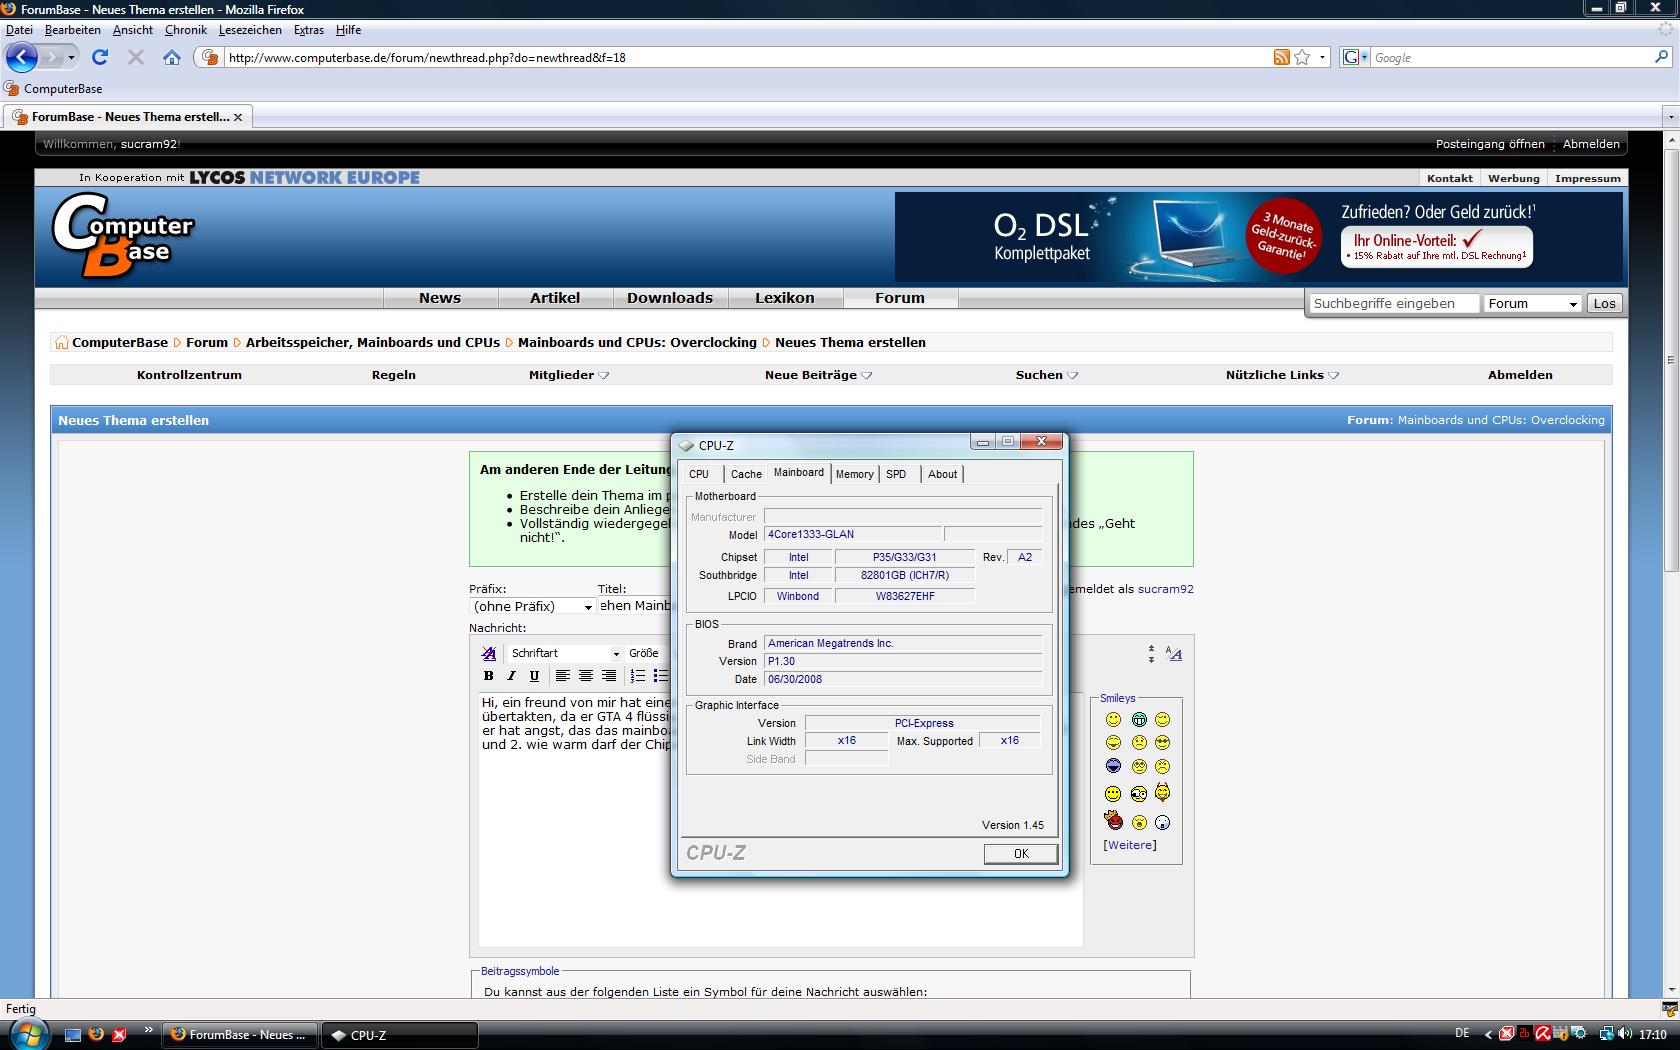Switch to the SPD tab in CPU-Z
This screenshot has height=1050, width=1680.
[896, 474]
